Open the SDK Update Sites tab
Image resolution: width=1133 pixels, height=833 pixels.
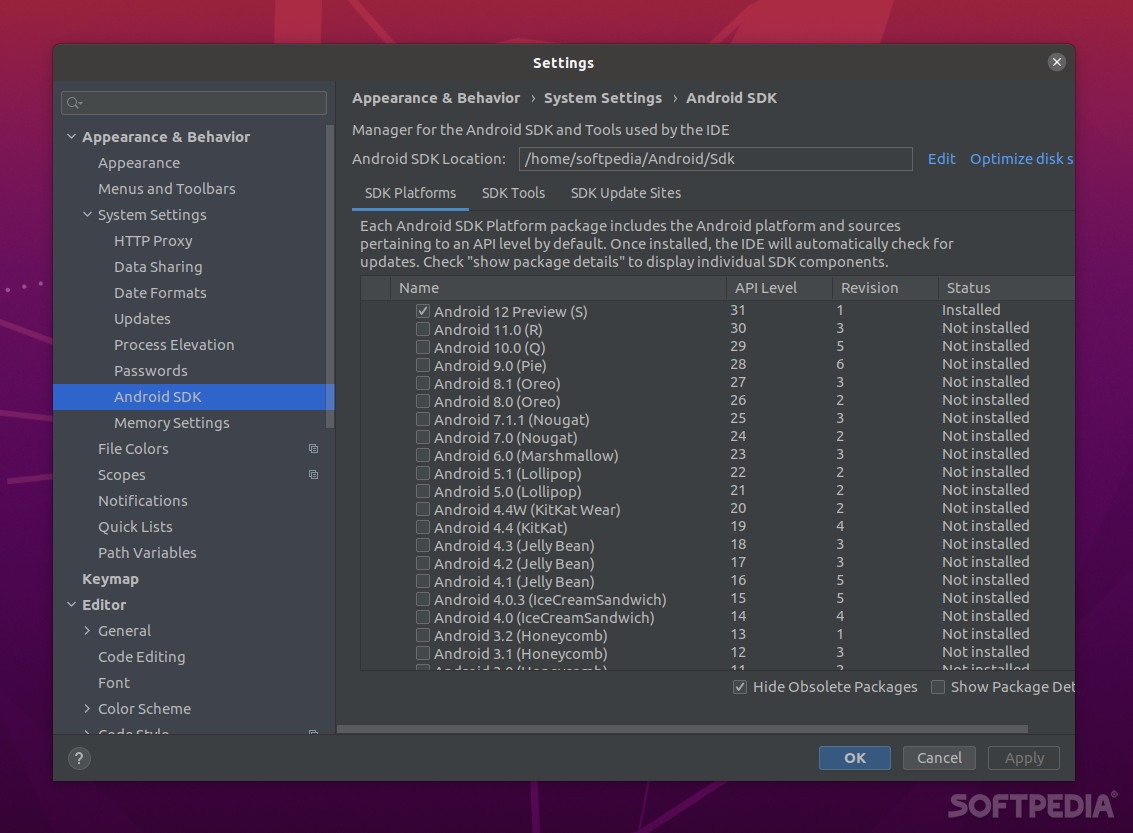(x=626, y=193)
